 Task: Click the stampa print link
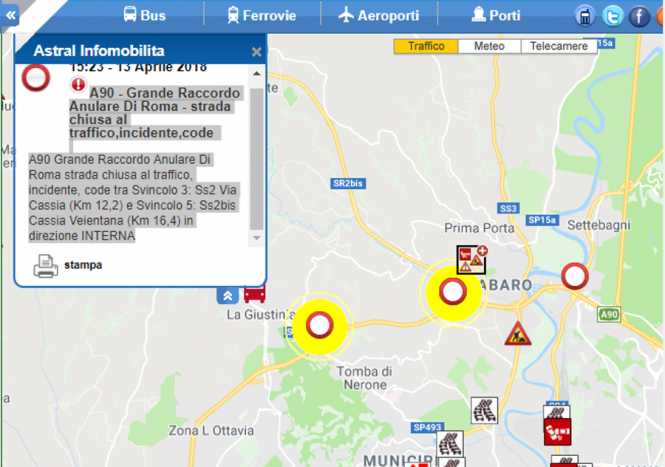(83, 266)
